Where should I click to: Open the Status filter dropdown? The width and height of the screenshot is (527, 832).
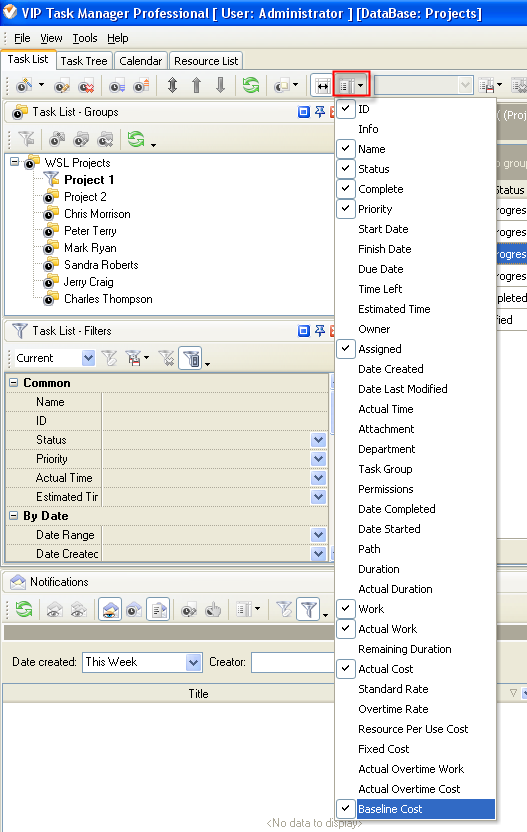(x=318, y=440)
